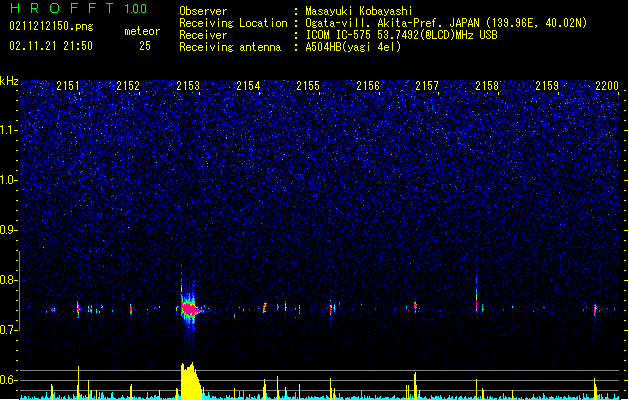Click the wide yellow power peak at 2153

[190, 381]
